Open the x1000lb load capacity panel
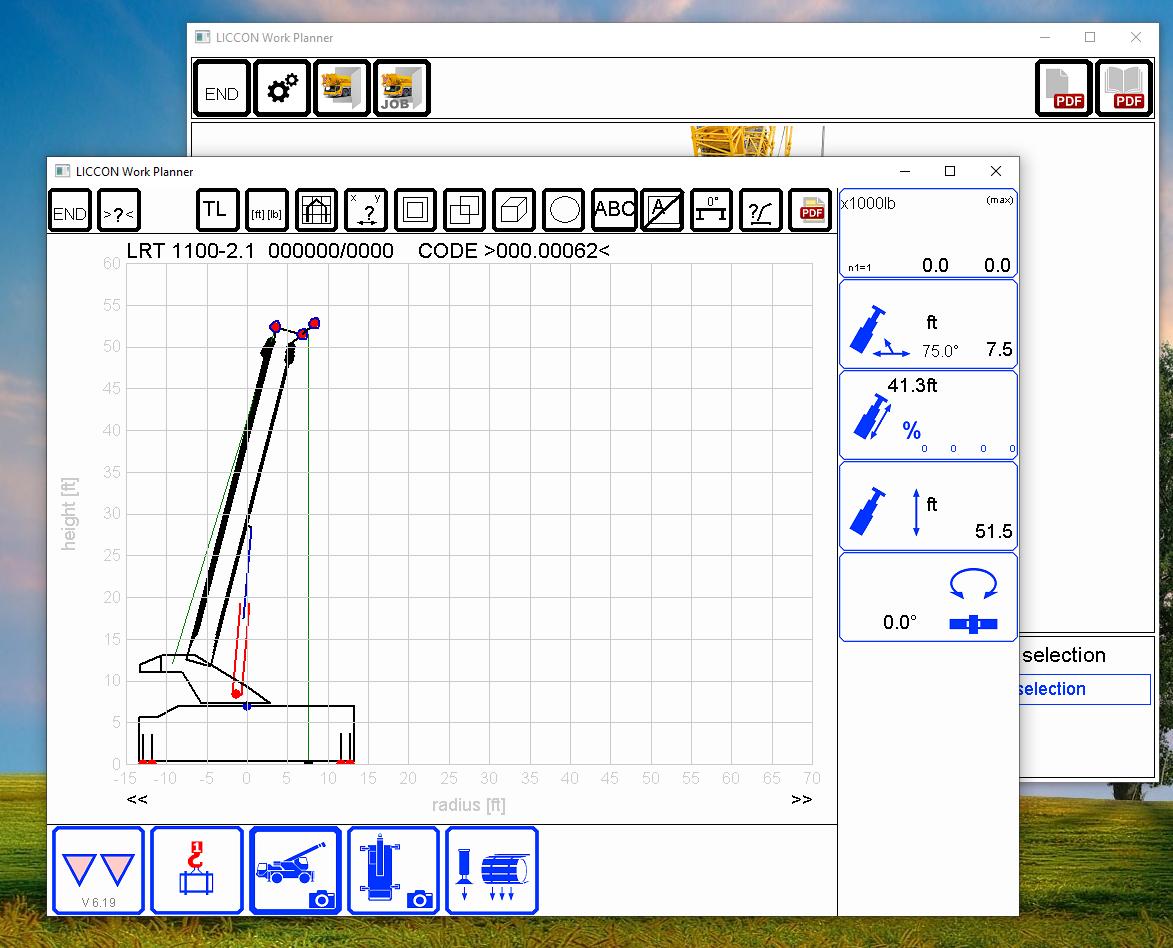 (x=928, y=233)
